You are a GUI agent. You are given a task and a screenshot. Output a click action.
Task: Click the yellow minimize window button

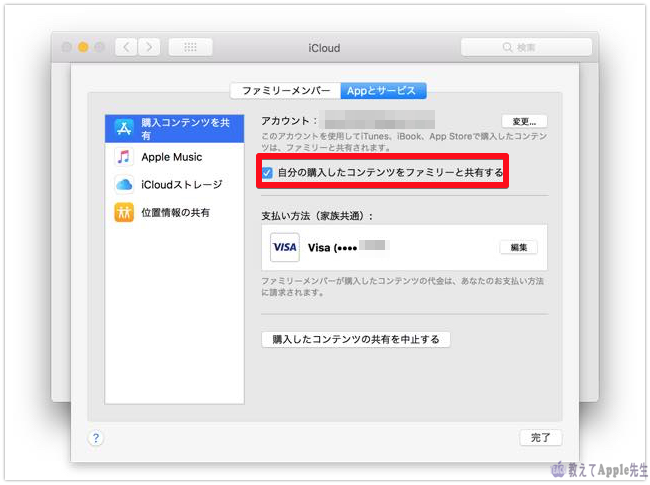click(x=83, y=47)
